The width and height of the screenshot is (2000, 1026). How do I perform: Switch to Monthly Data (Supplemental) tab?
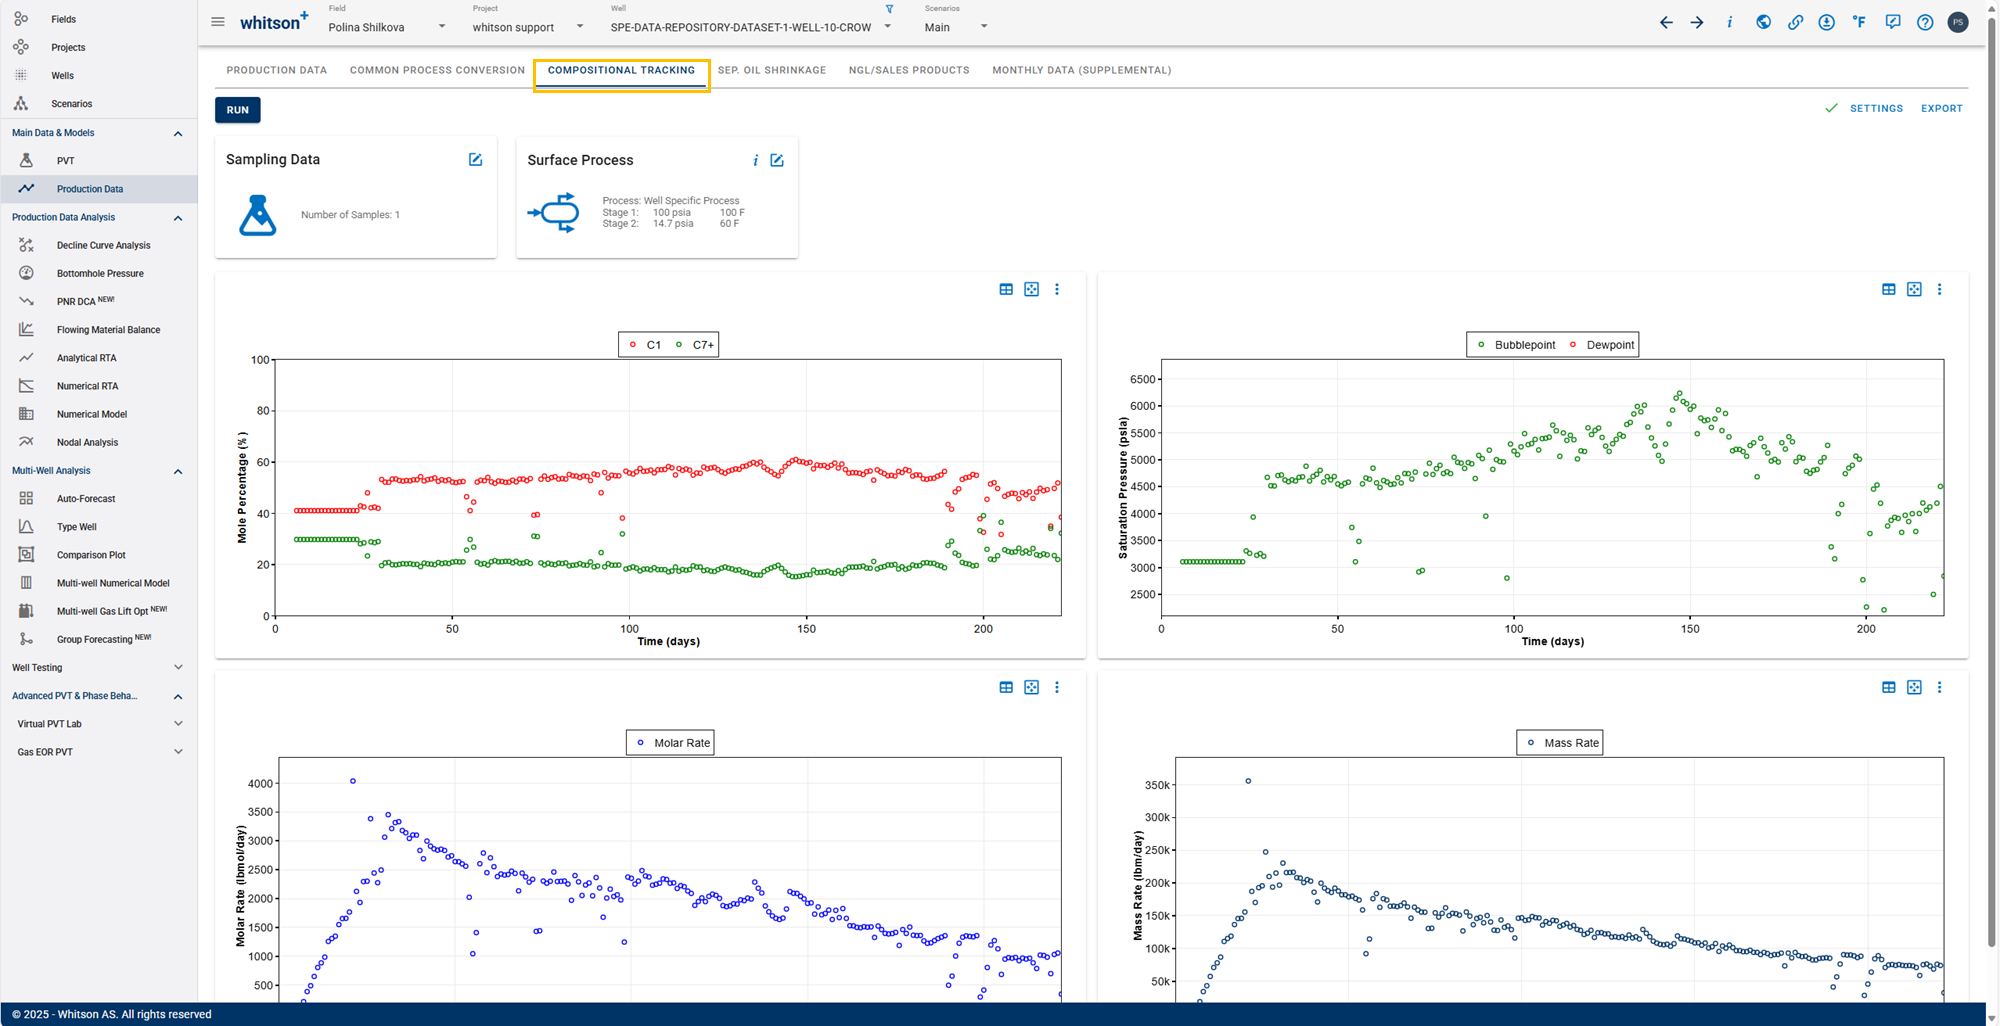(1082, 70)
